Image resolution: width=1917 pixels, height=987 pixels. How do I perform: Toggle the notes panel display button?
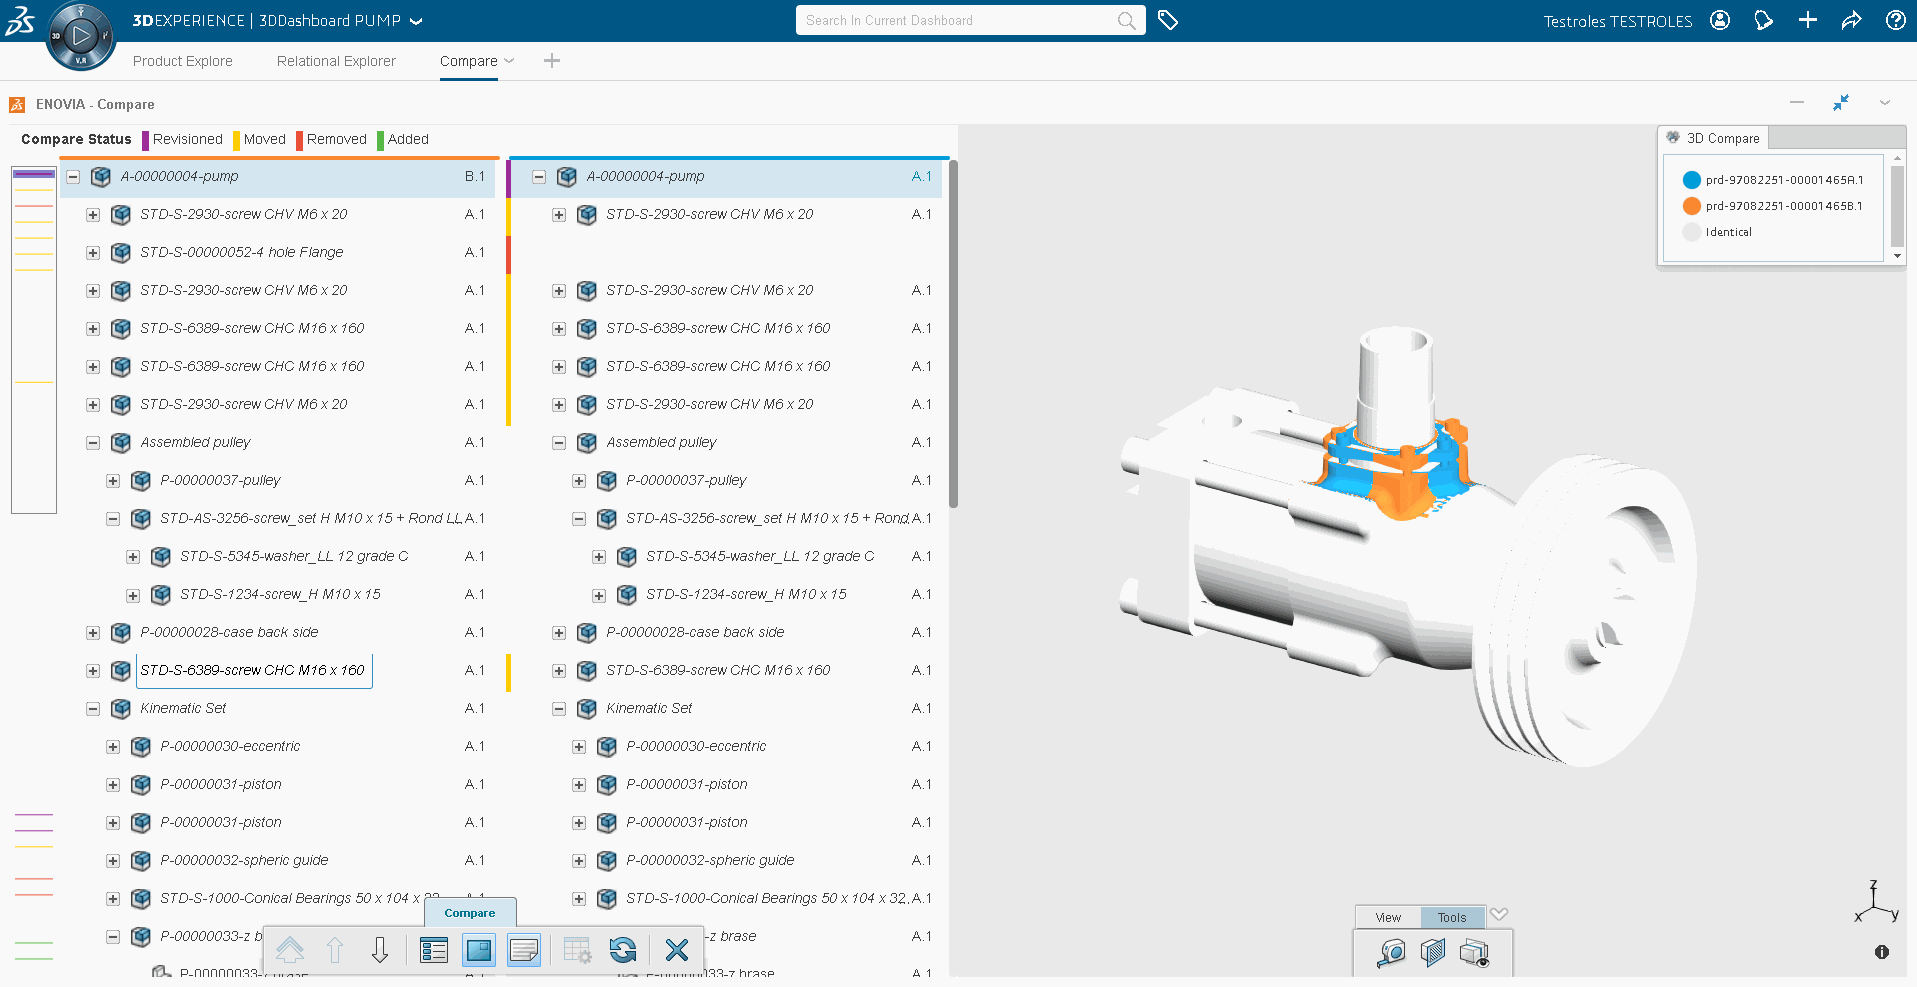(524, 950)
